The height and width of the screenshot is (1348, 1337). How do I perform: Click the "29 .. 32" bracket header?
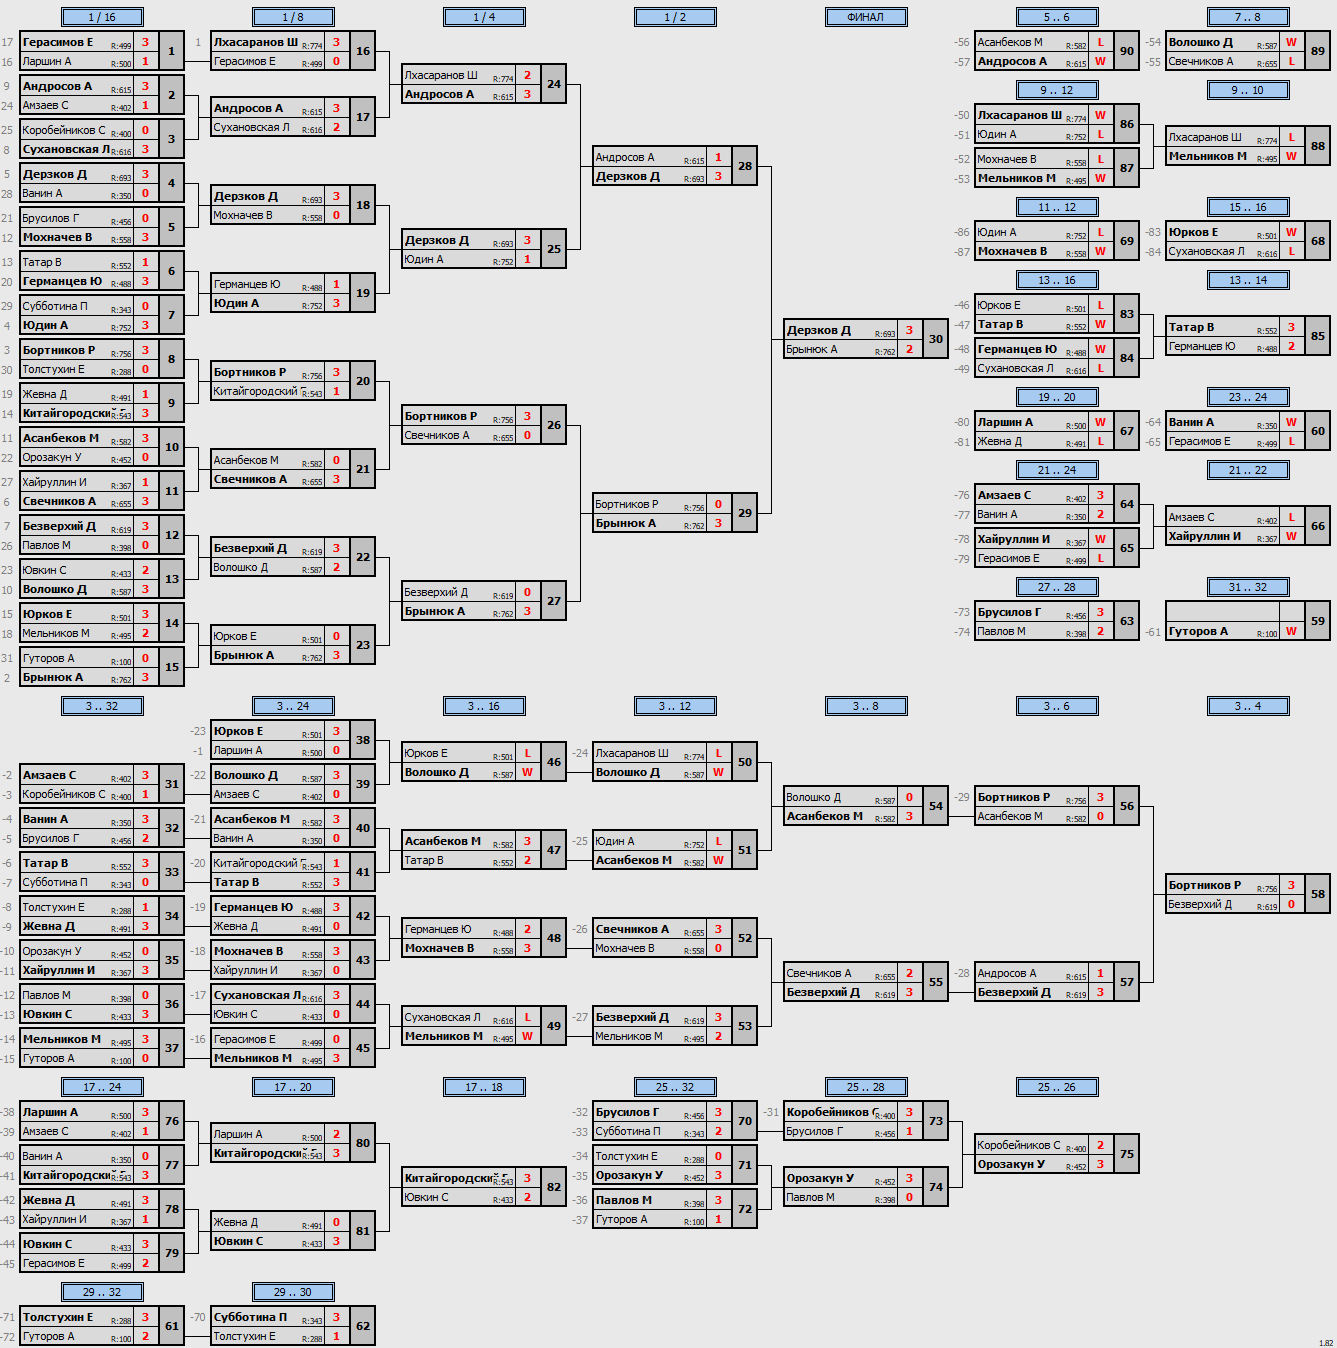tap(102, 1292)
